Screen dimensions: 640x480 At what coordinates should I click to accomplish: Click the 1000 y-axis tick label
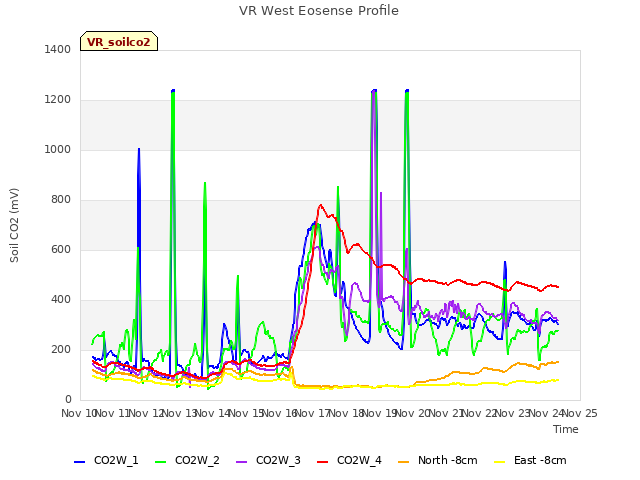click(58, 149)
